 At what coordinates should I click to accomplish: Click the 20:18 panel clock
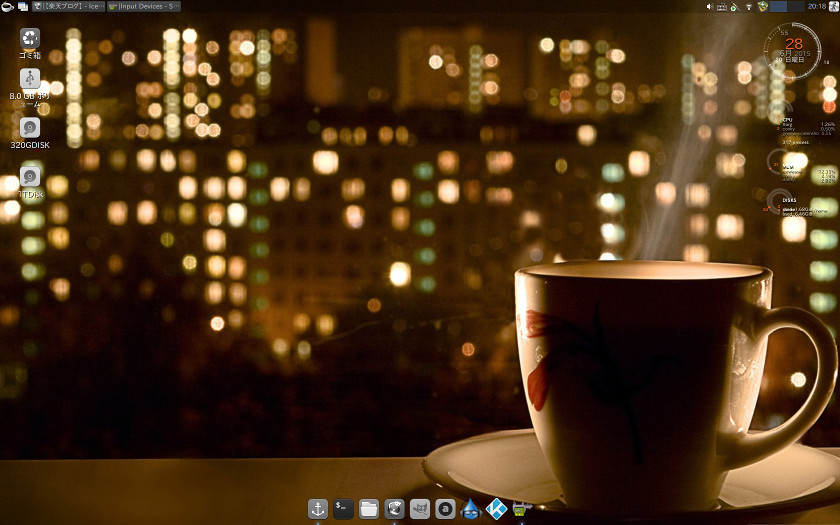tap(816, 6)
